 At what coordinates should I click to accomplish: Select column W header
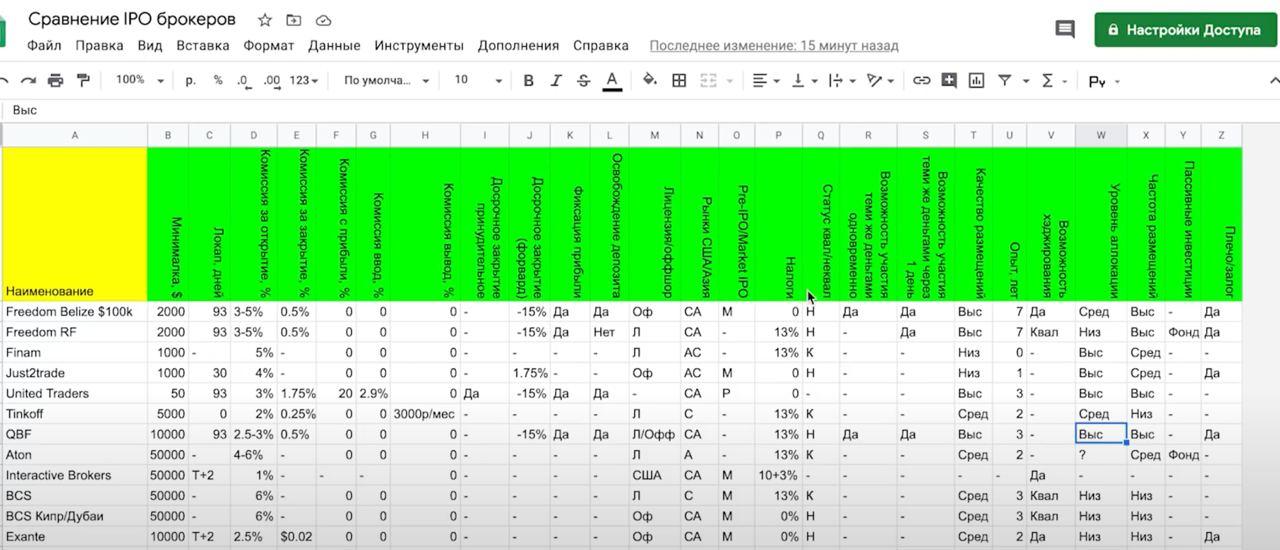1101,135
